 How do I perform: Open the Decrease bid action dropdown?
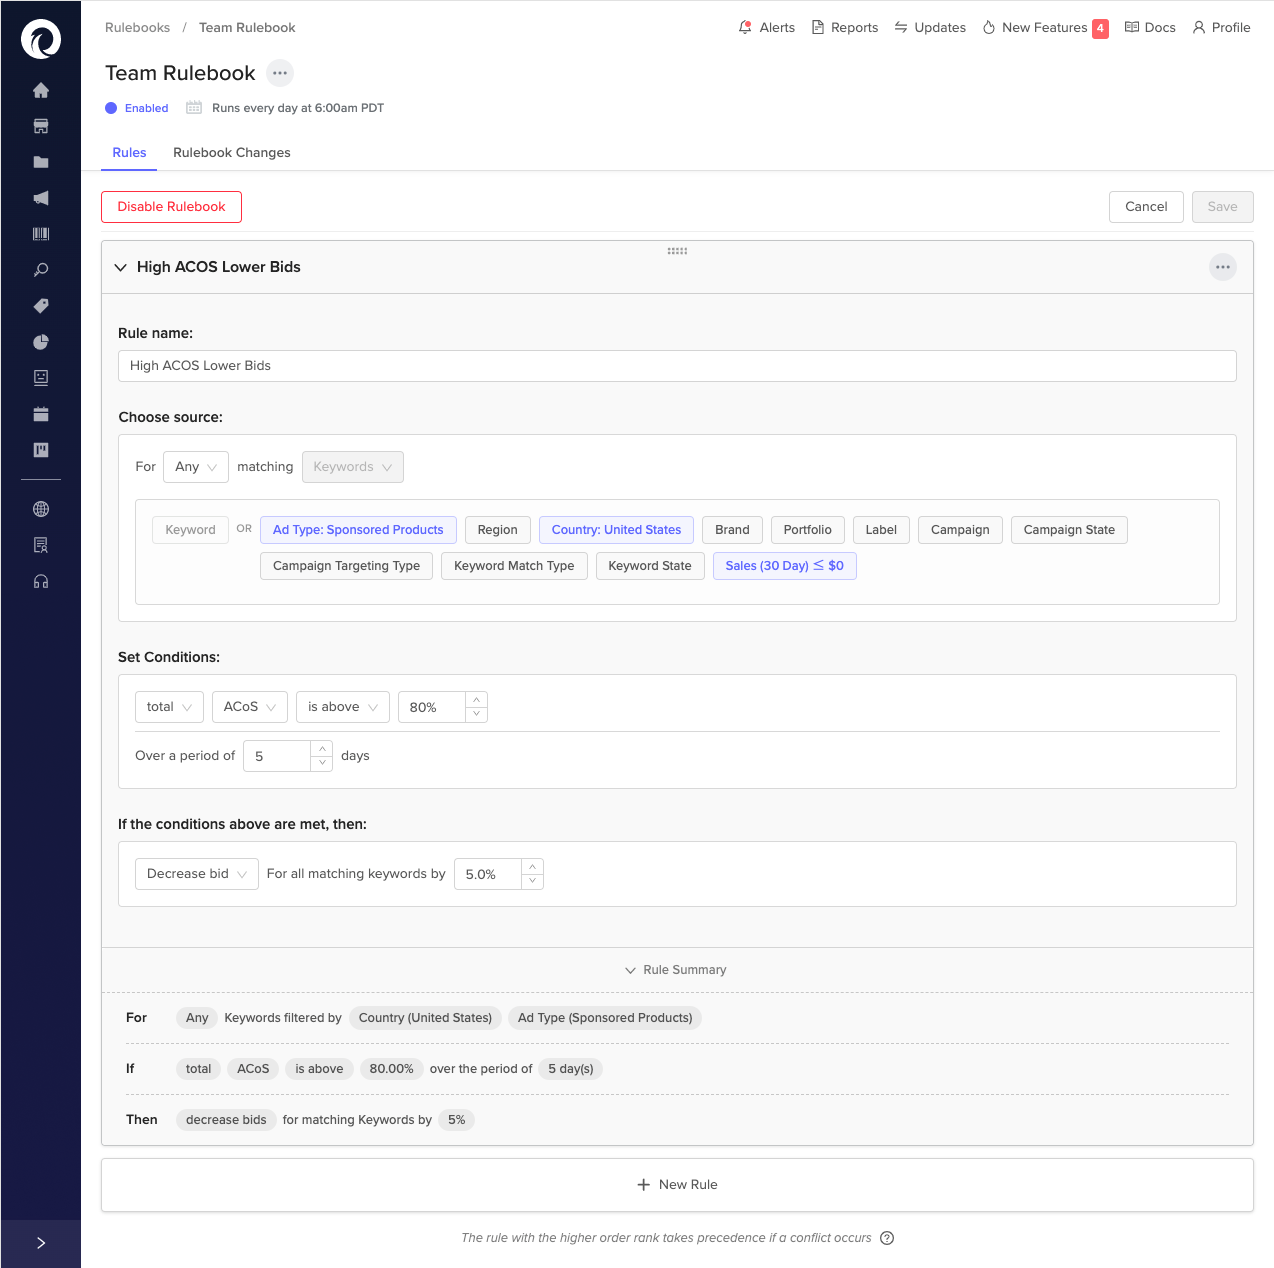click(196, 874)
